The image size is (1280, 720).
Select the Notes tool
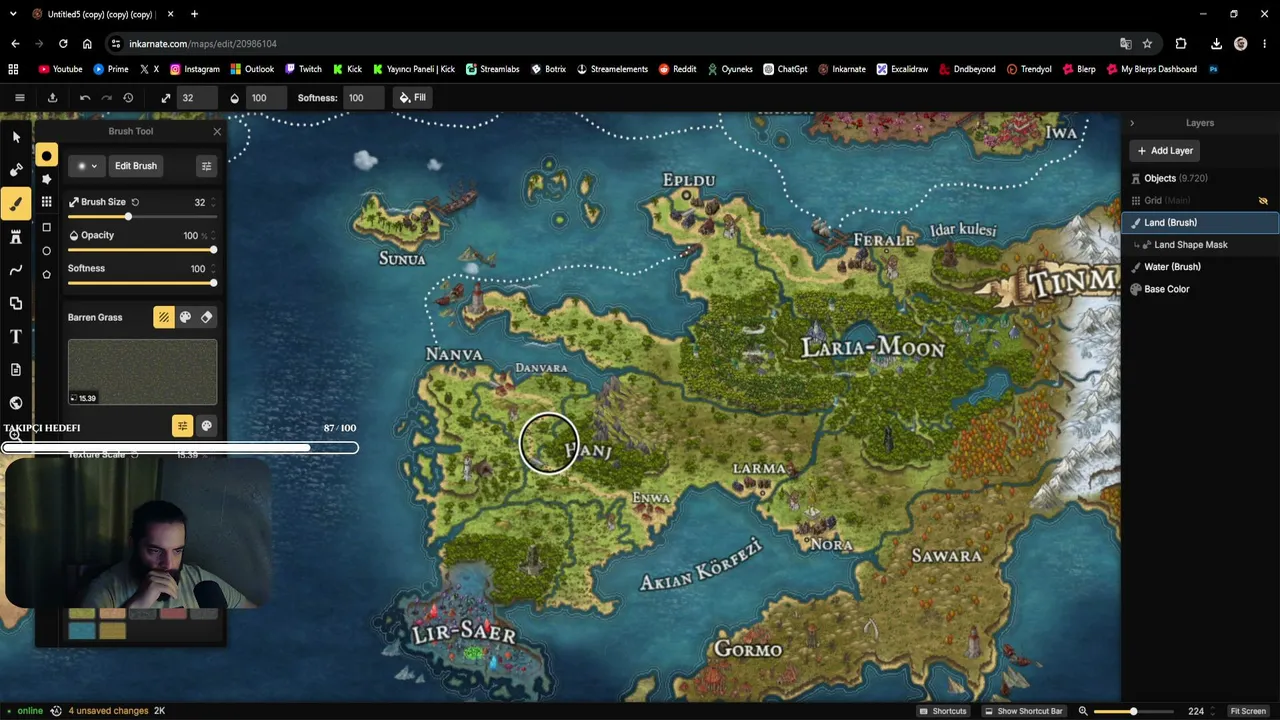click(x=16, y=370)
